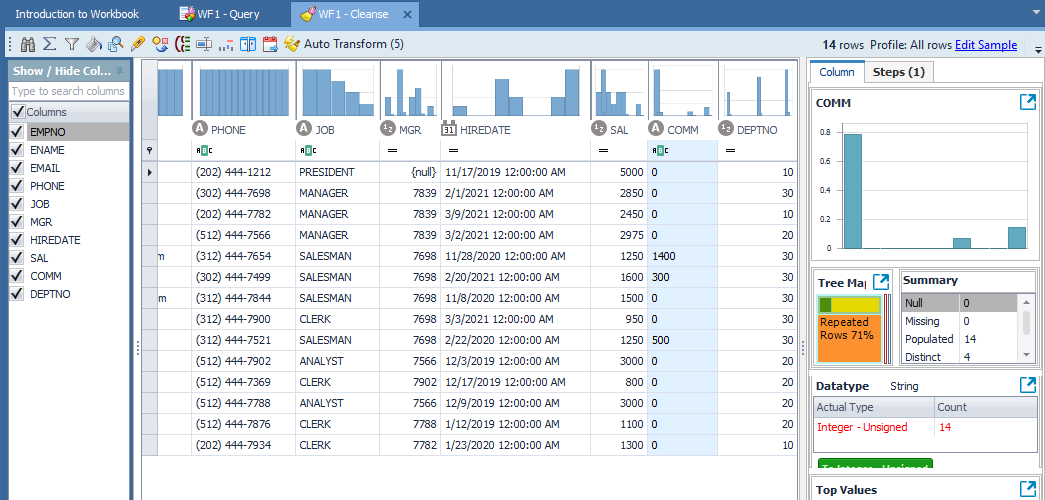Viewport: 1045px width, 500px height.
Task: Pop out the Datatype panel
Action: (x=1028, y=385)
